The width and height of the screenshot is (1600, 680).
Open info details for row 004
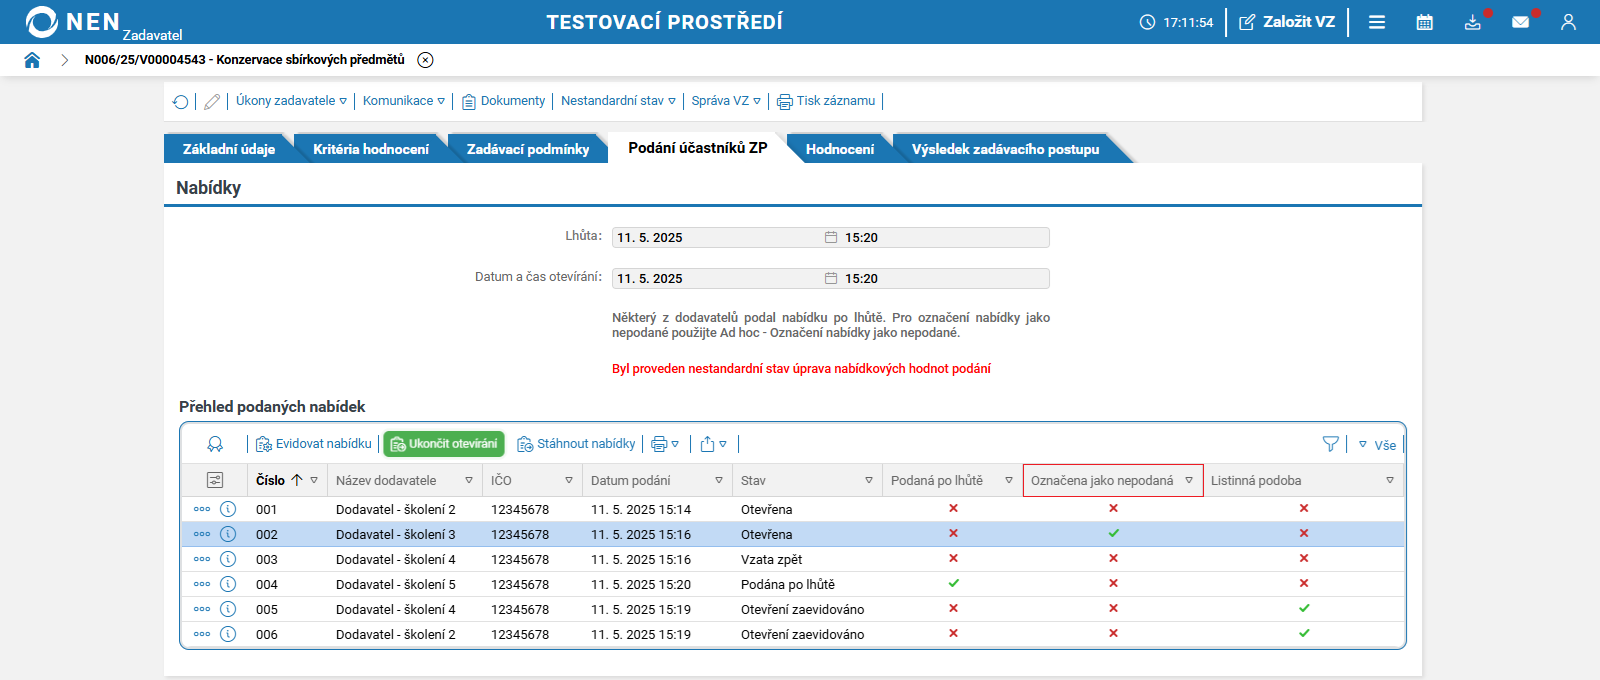(x=228, y=584)
